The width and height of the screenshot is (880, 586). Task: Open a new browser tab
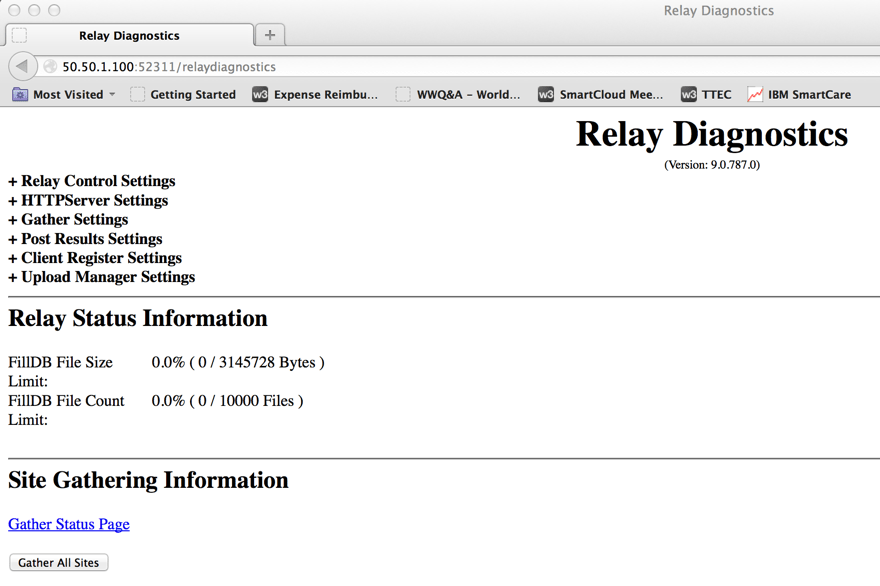click(x=269, y=34)
